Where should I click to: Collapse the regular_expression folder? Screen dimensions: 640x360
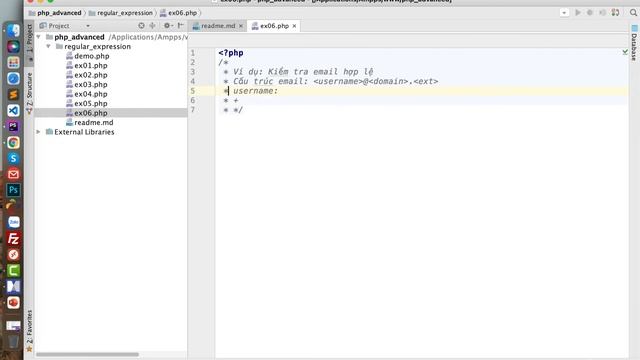[x=48, y=47]
